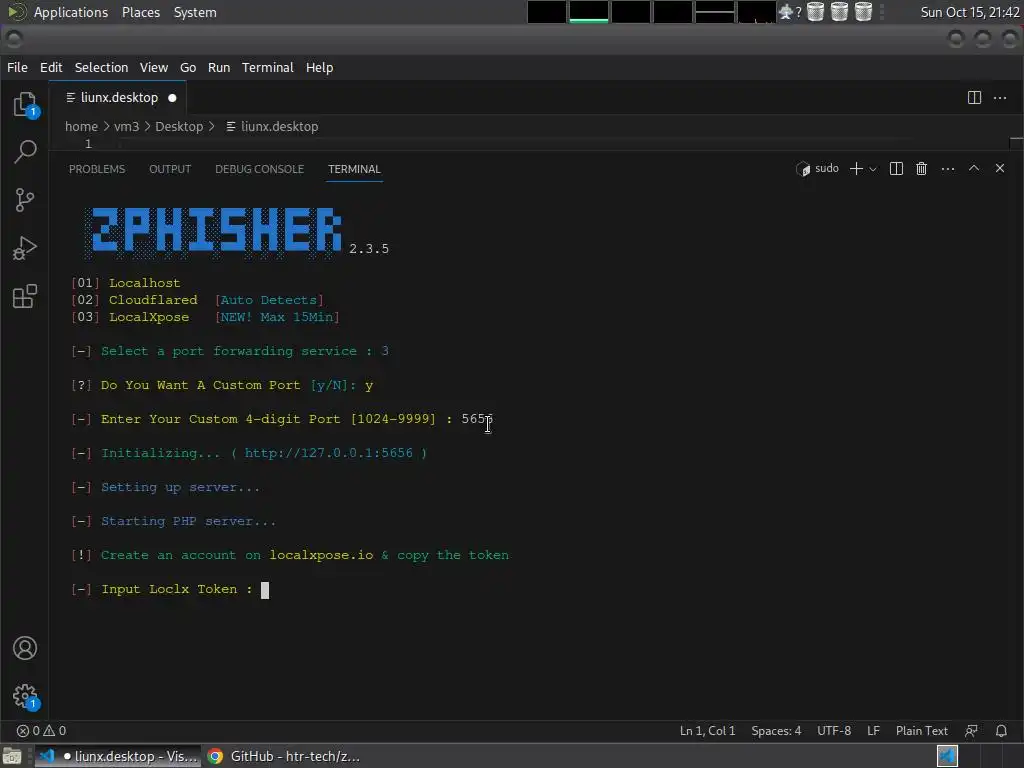Click the errors and warnings status indicator
The image size is (1024, 768).
click(41, 731)
